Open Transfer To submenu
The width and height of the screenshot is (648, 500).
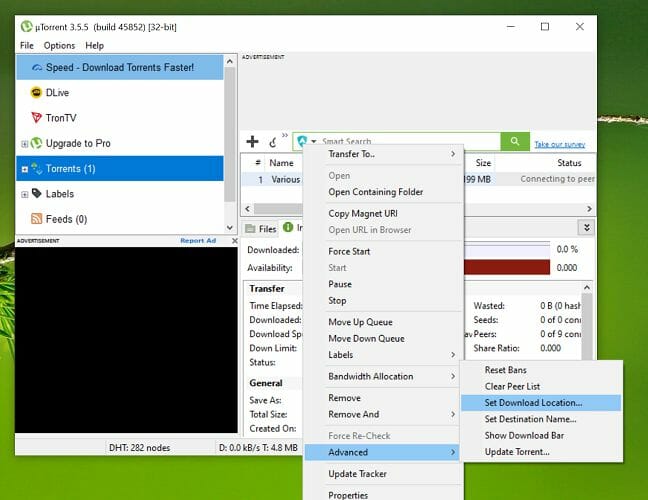pos(382,154)
